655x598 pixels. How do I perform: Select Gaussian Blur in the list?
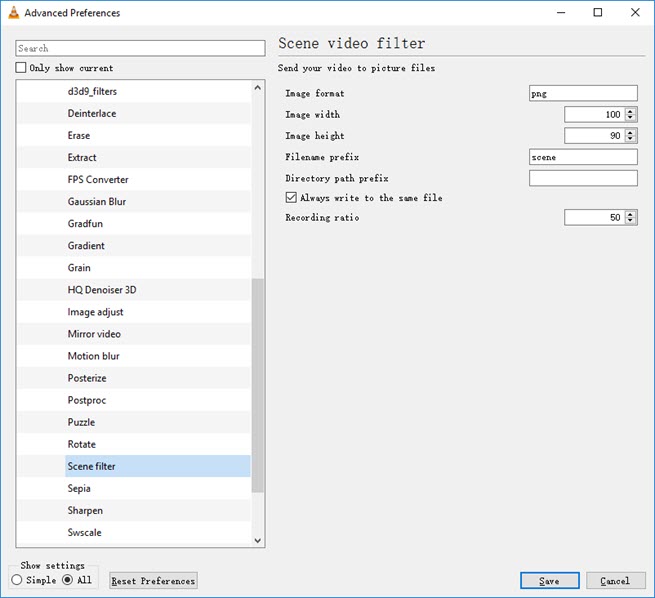click(97, 202)
